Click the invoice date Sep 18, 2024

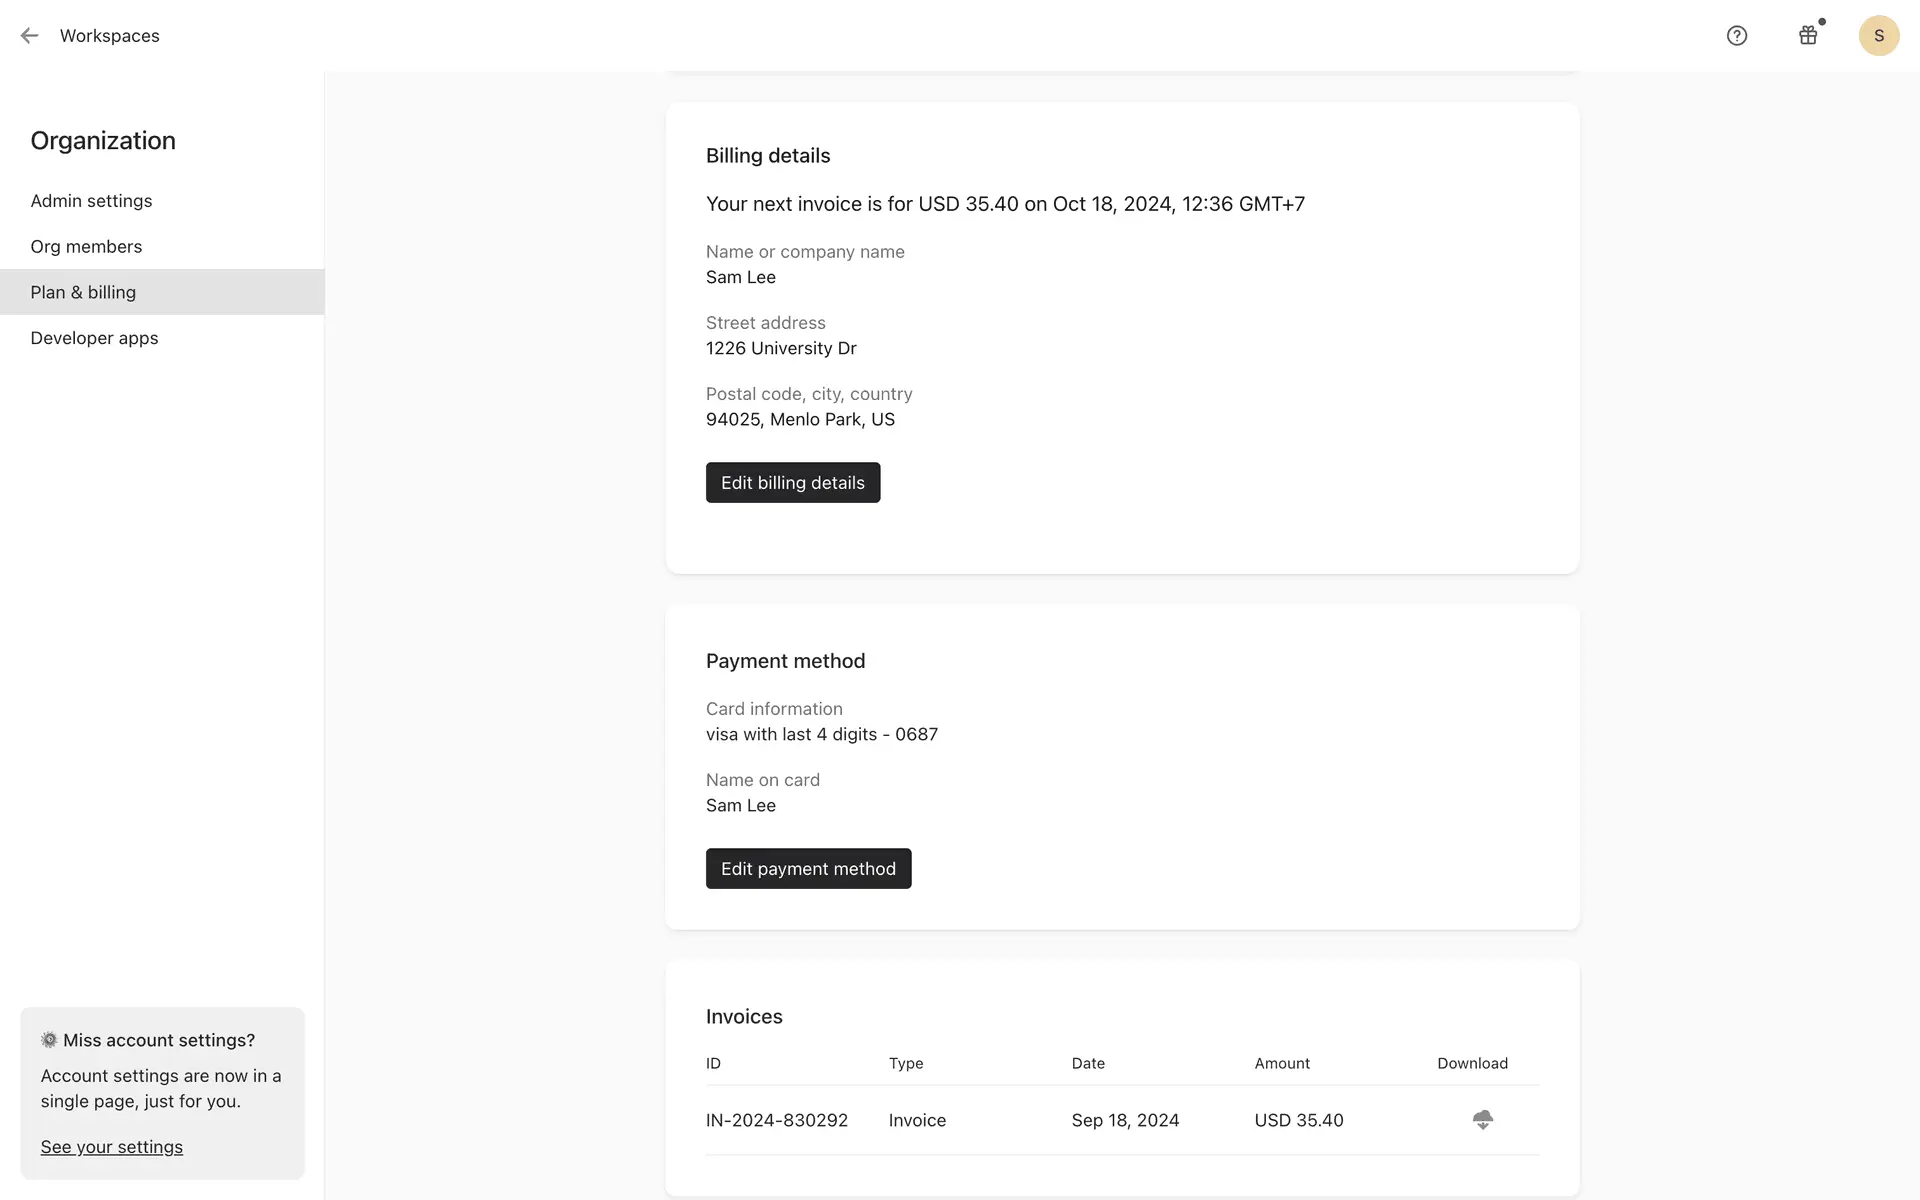(x=1125, y=1120)
